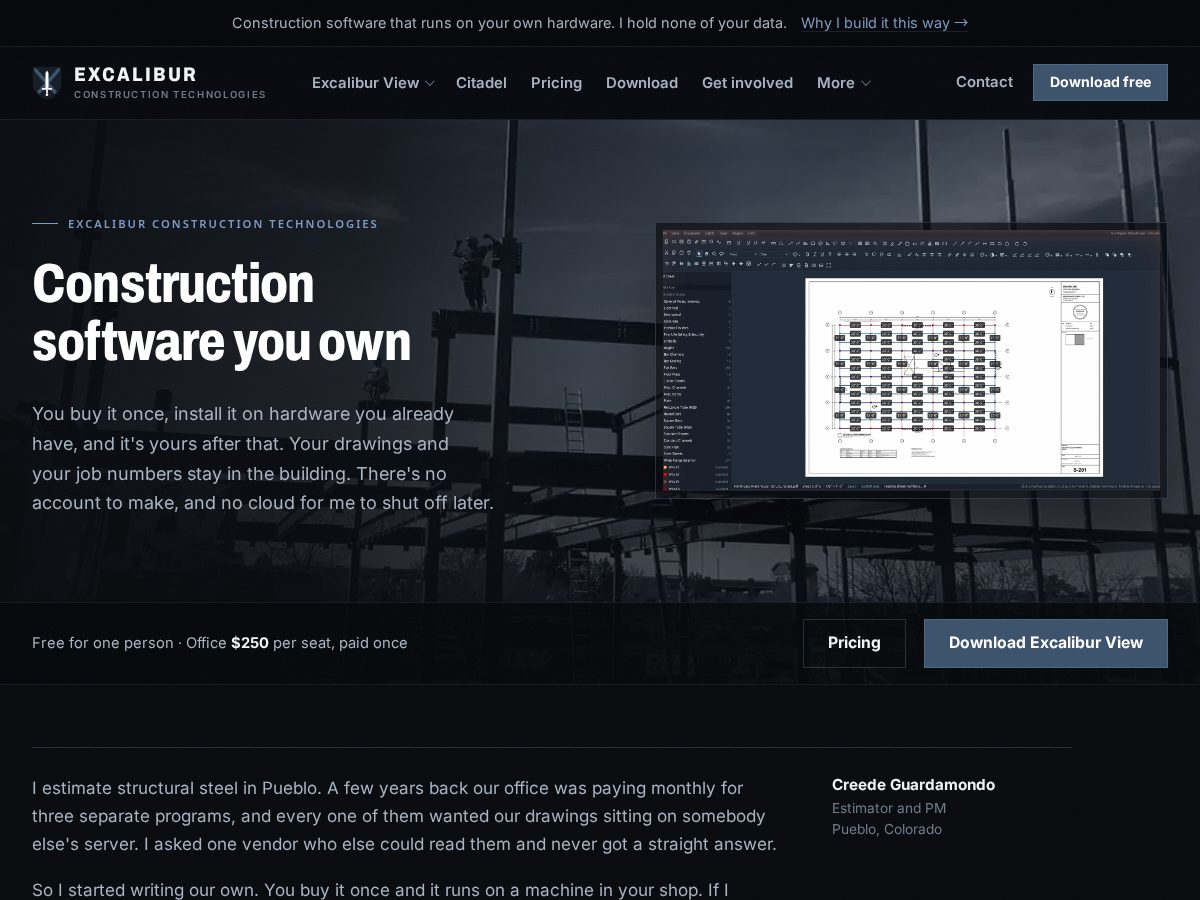1200x900 pixels.
Task: Click the Download Excalibur View button
Action: tap(1046, 643)
